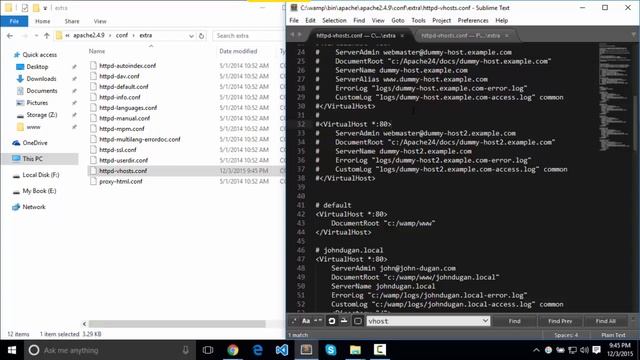Open Skype from the taskbar
640x360 pixels.
tap(331, 350)
